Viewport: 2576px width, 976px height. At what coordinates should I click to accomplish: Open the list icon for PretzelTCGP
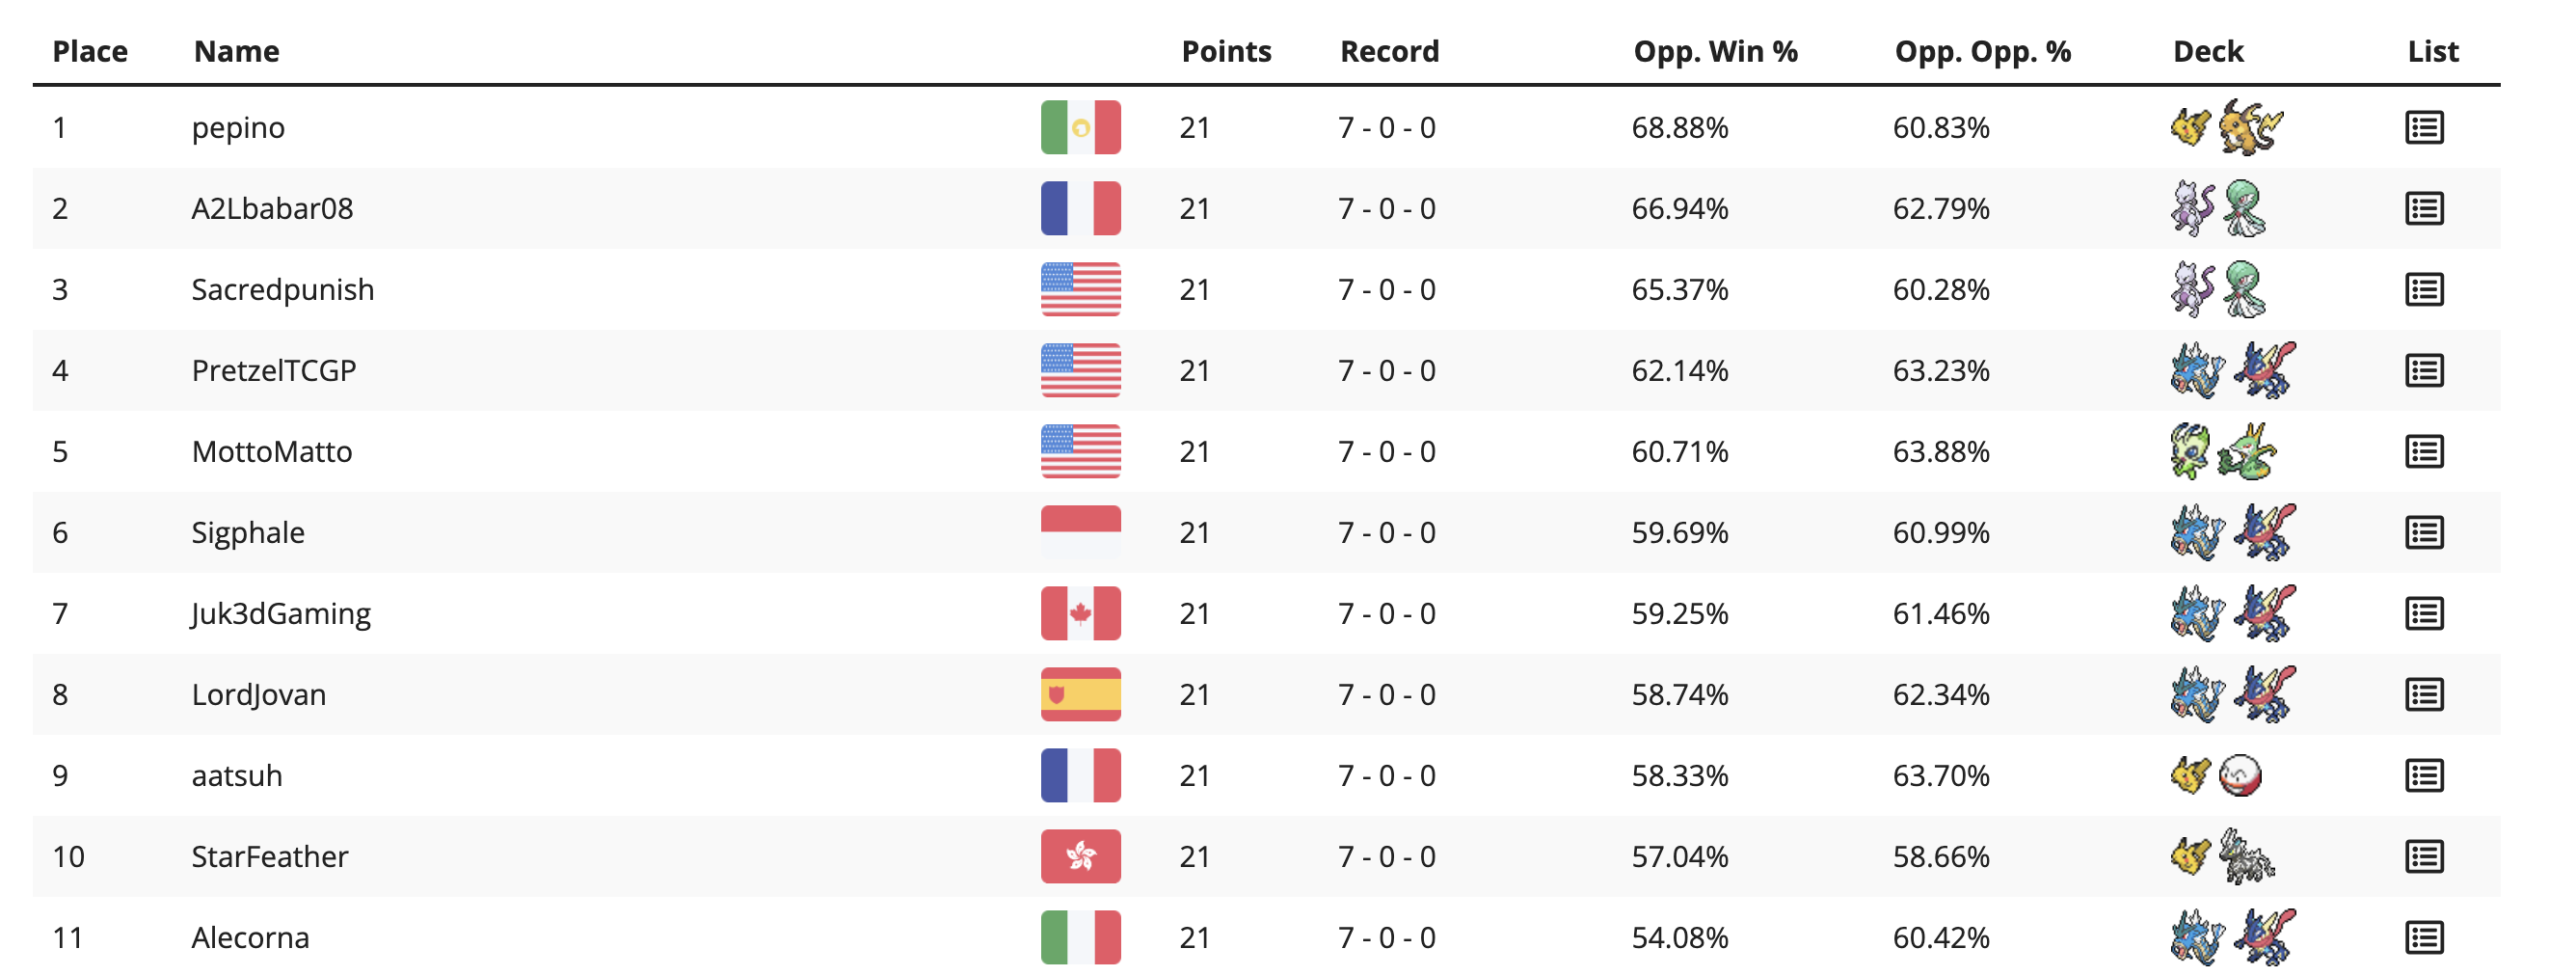pos(2424,370)
